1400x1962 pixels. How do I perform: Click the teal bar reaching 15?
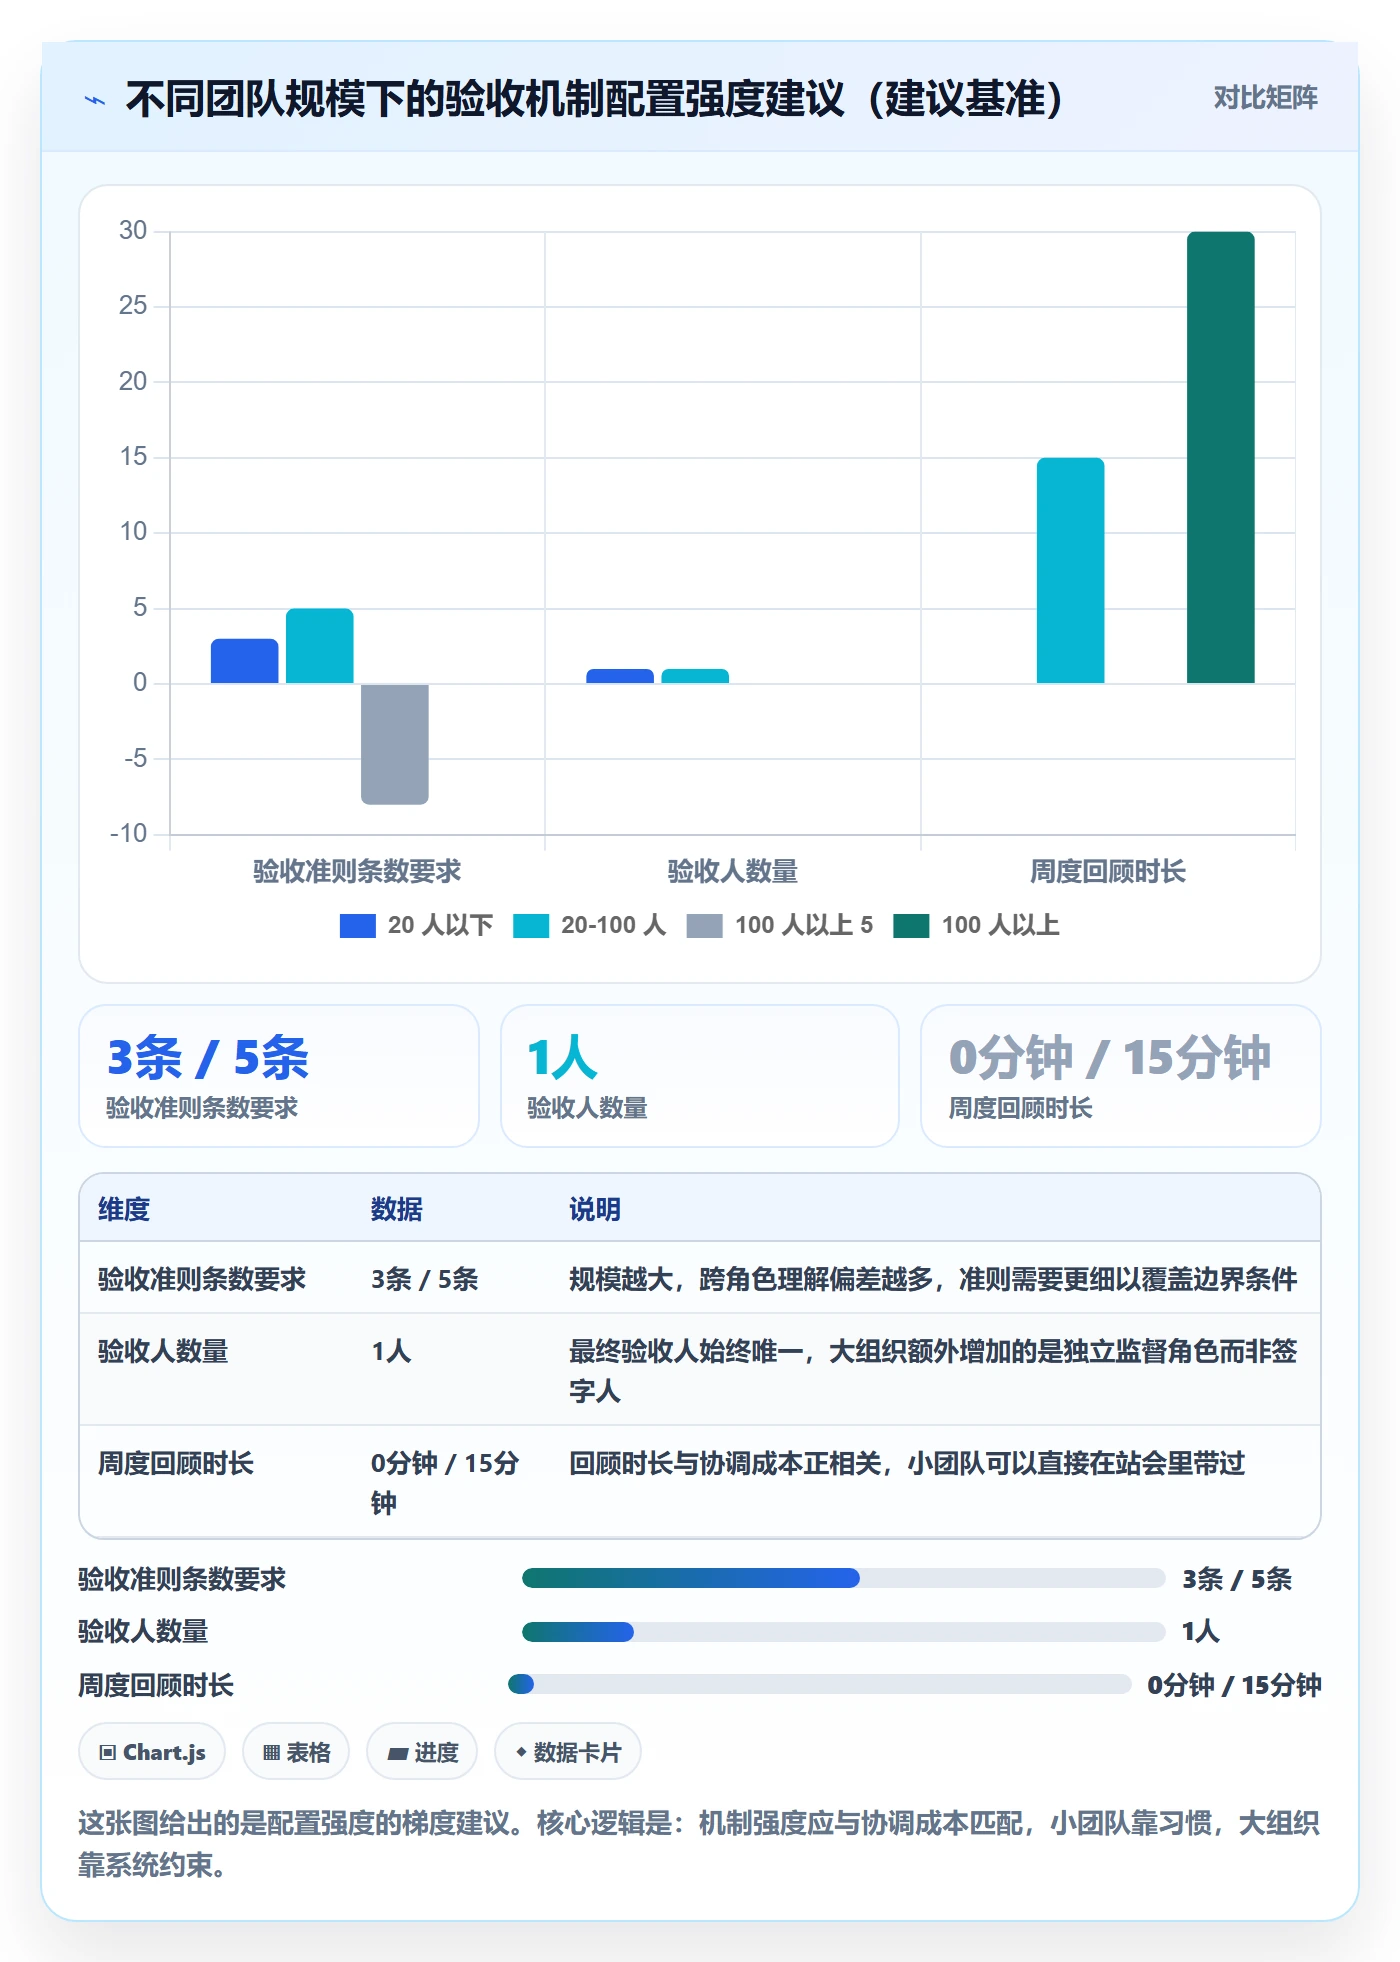(1071, 570)
